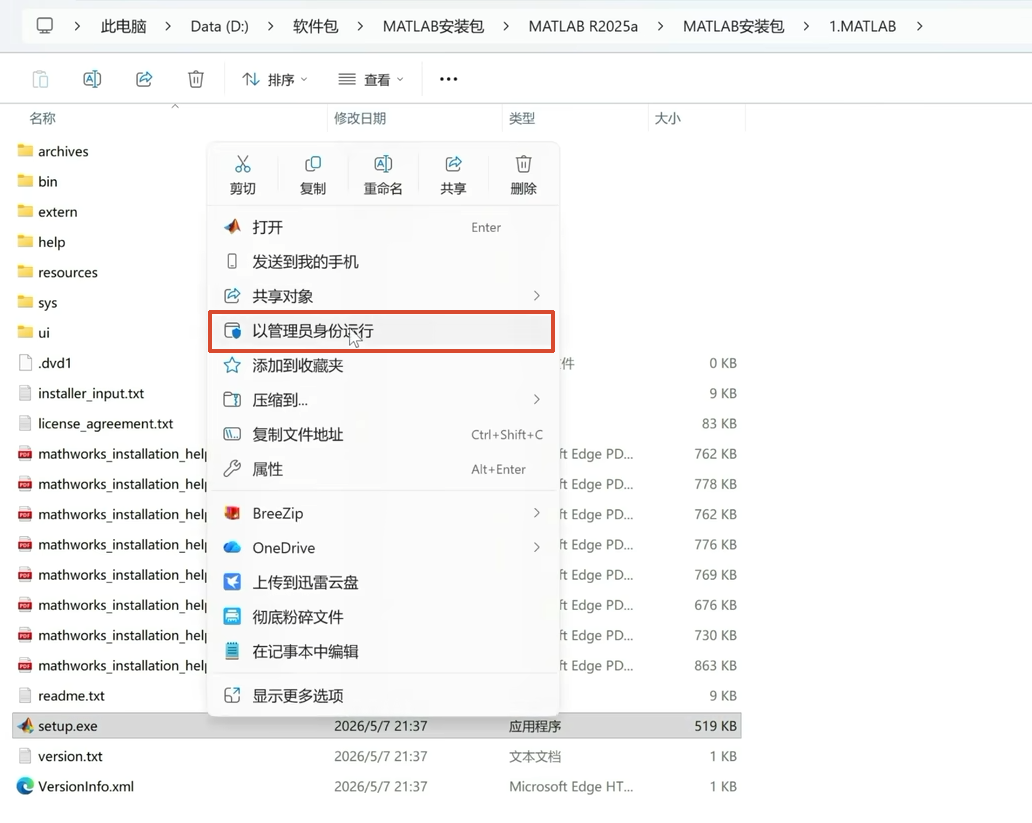Click chevron after Data (D:) breadcrumb
Viewport: 1032px width, 823px height.
[x=271, y=26]
